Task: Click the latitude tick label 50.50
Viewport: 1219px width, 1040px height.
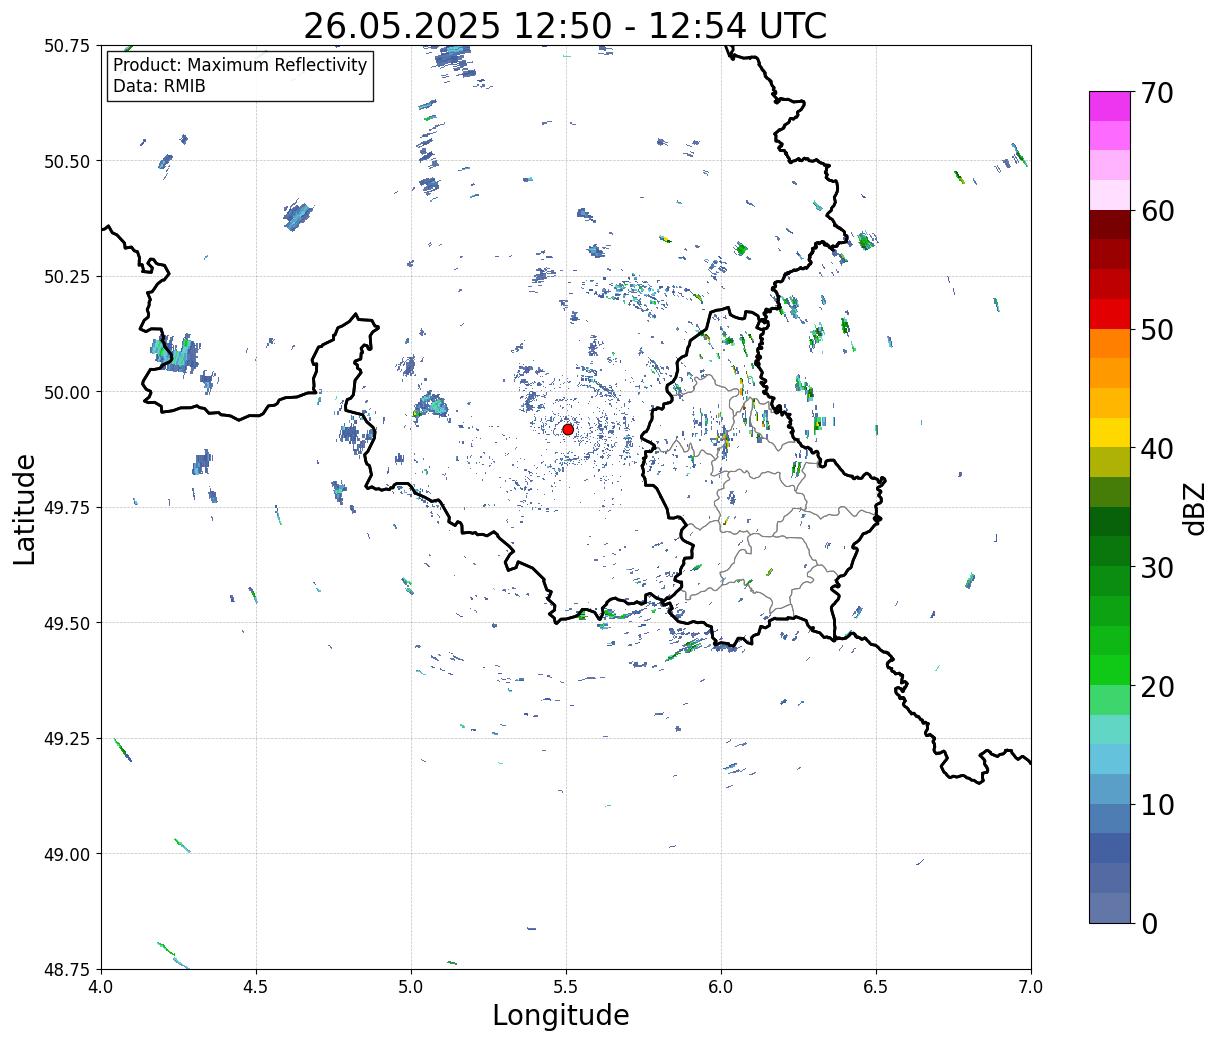Action: (x=66, y=161)
